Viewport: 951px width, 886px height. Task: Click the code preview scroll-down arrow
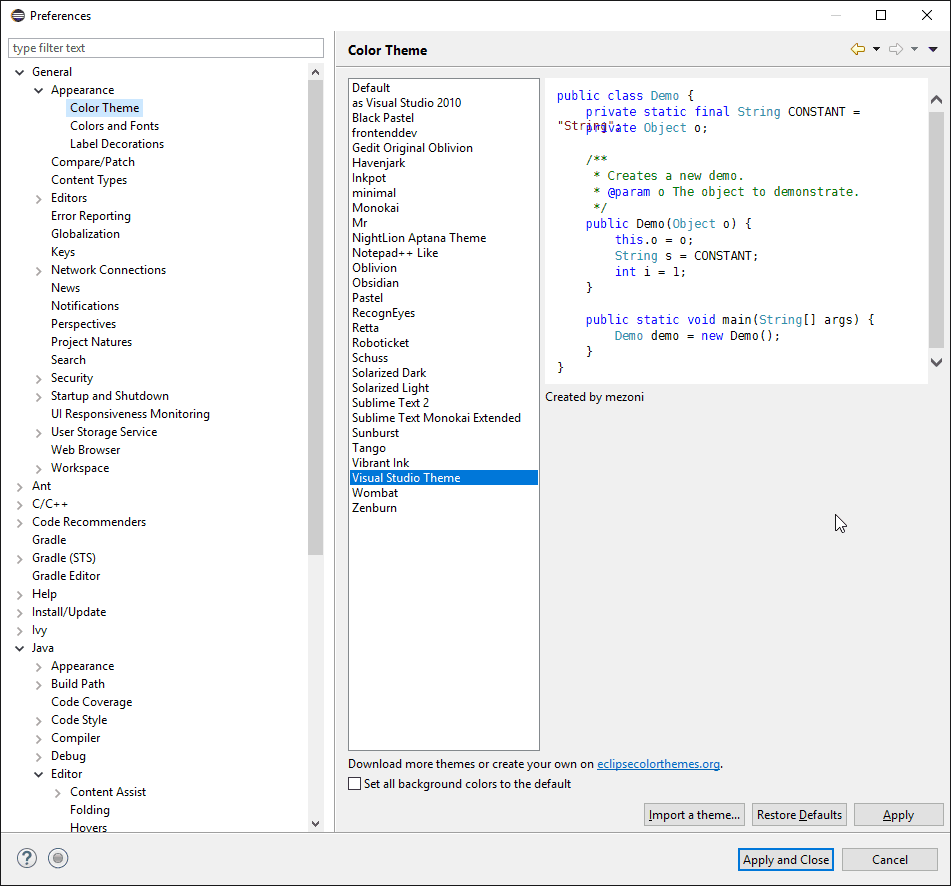pyautogui.click(x=936, y=362)
